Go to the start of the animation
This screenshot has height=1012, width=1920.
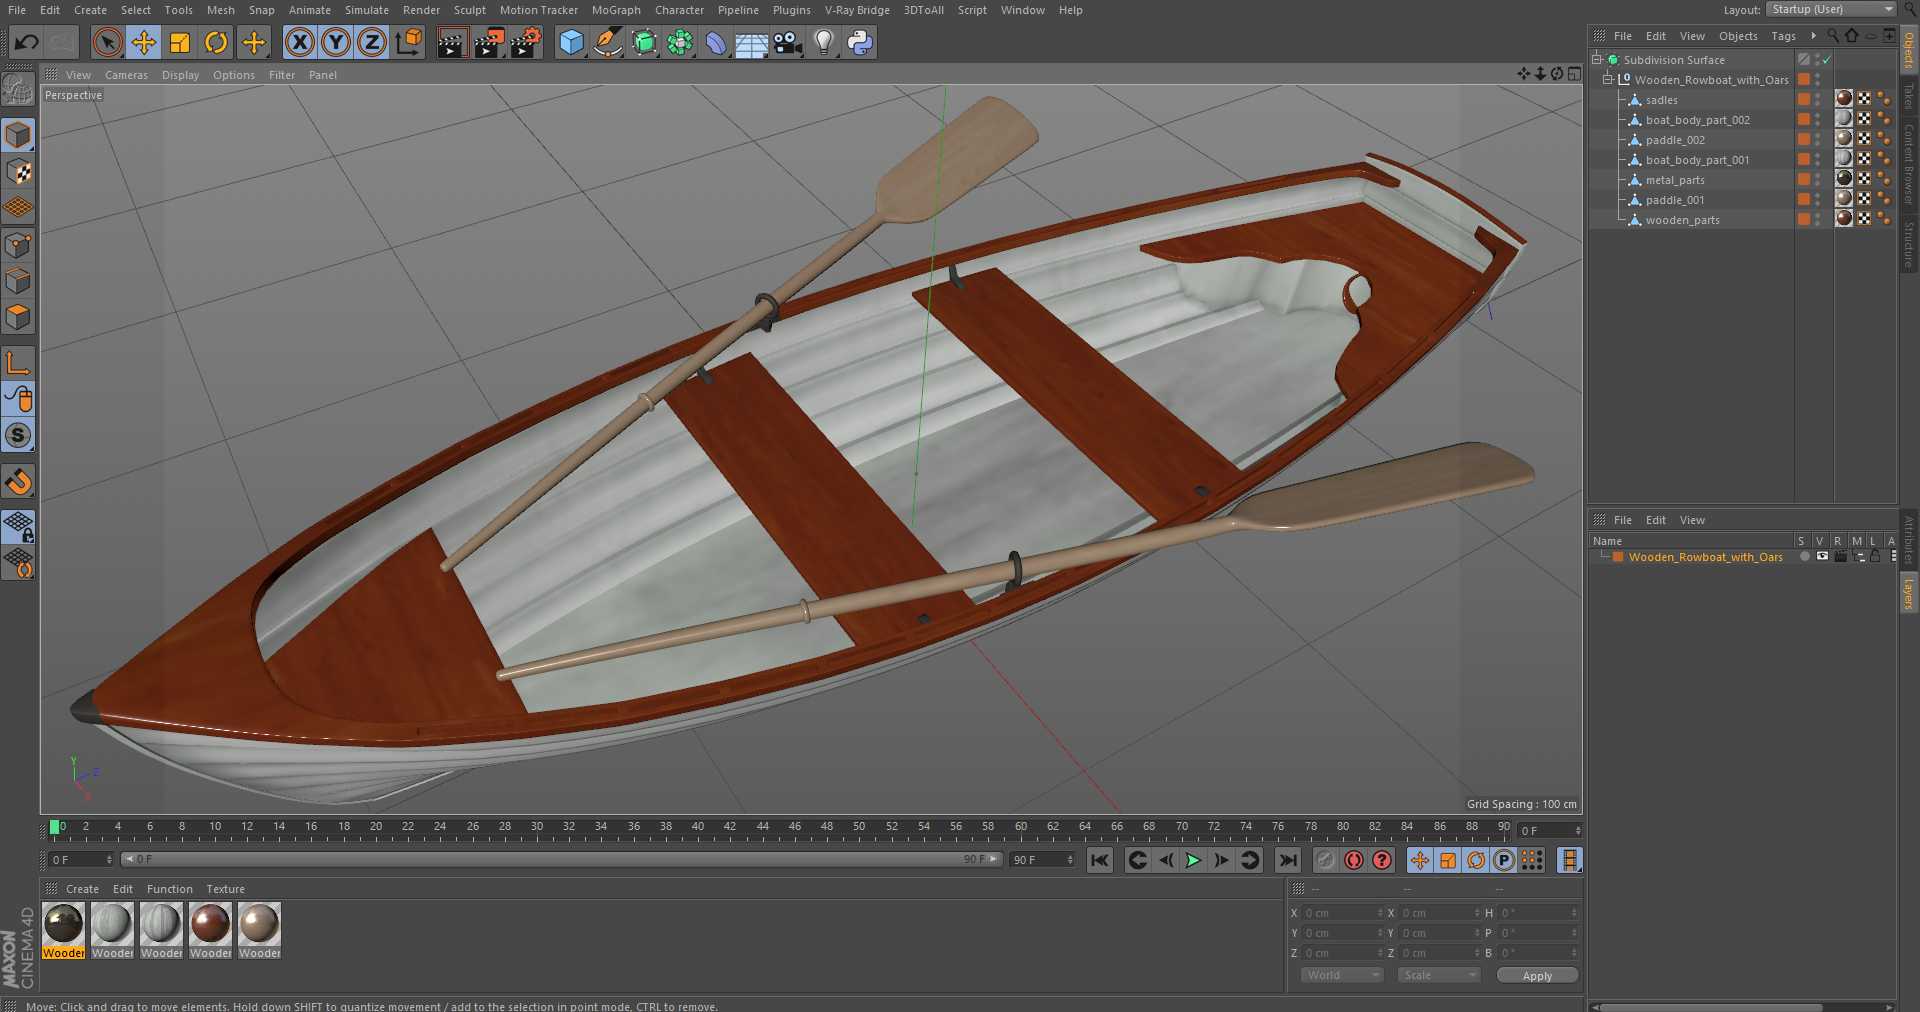coord(1100,860)
